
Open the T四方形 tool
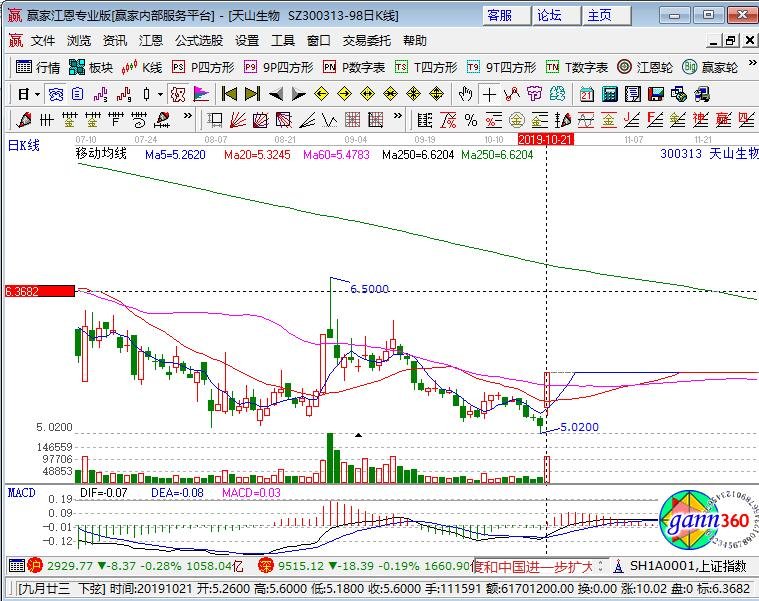(426, 67)
